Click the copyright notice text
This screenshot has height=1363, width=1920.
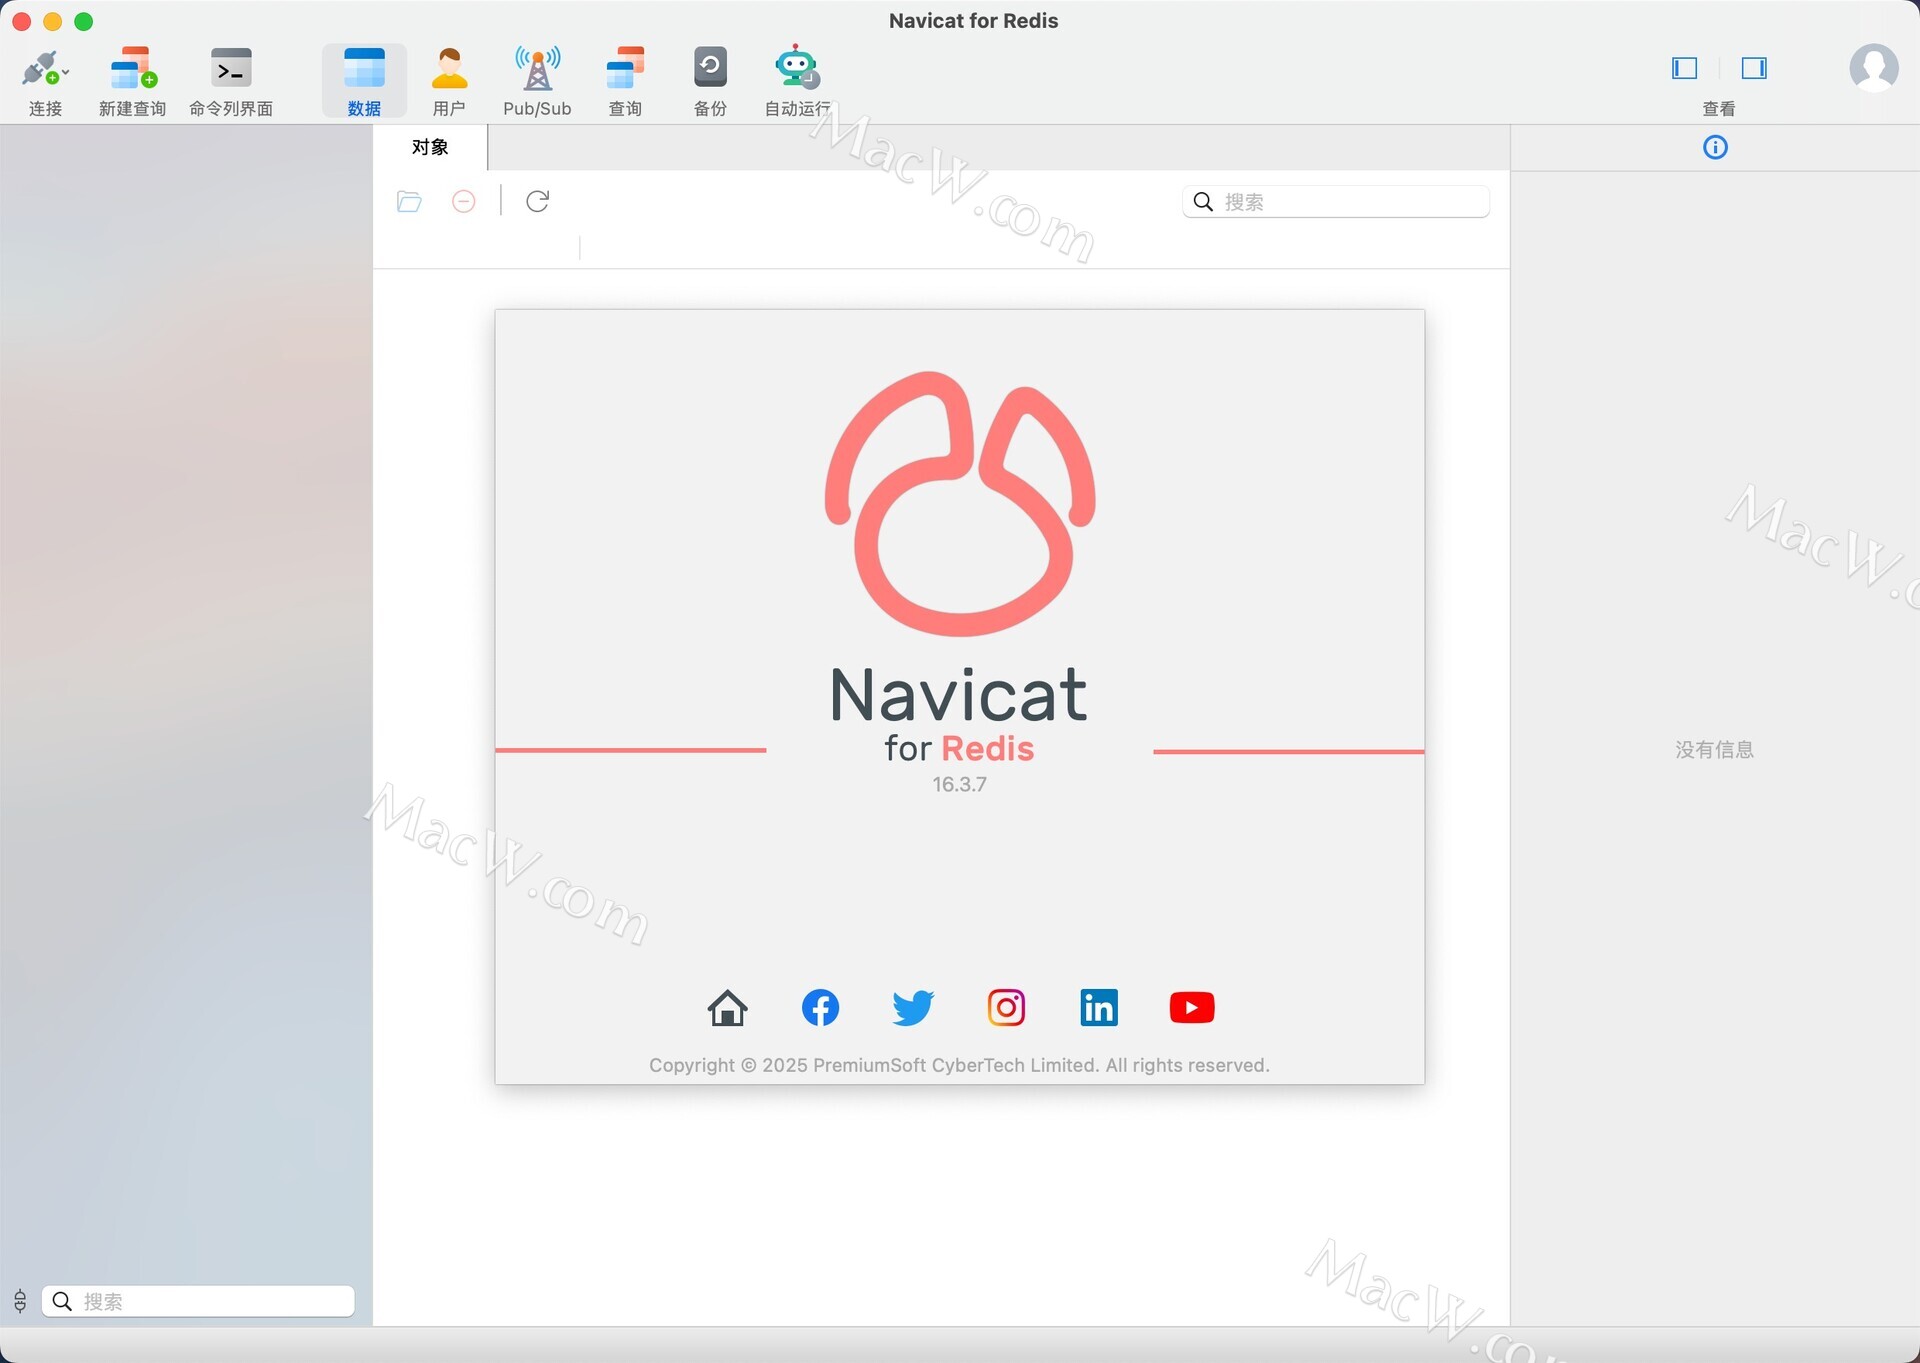(959, 1066)
